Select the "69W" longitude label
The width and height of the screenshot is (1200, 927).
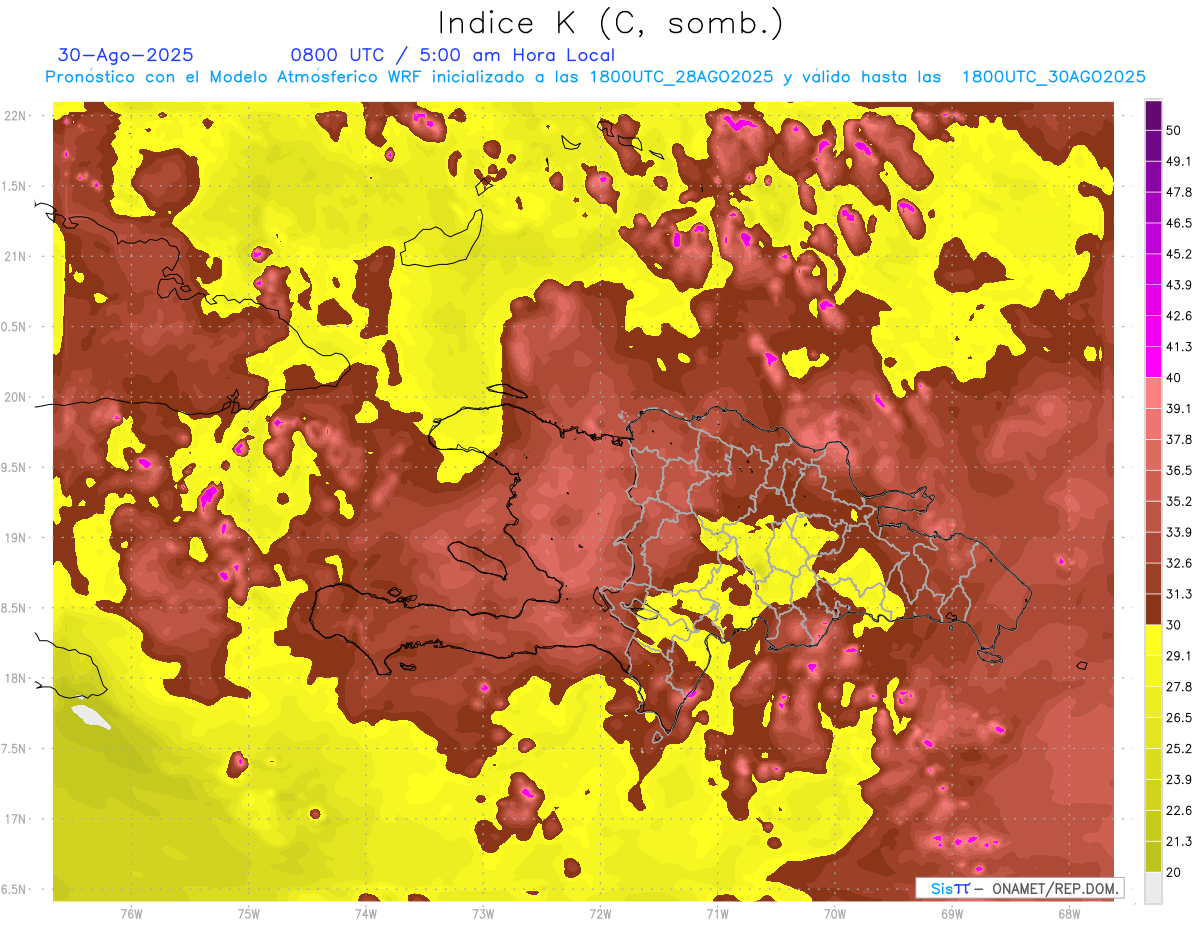click(952, 914)
